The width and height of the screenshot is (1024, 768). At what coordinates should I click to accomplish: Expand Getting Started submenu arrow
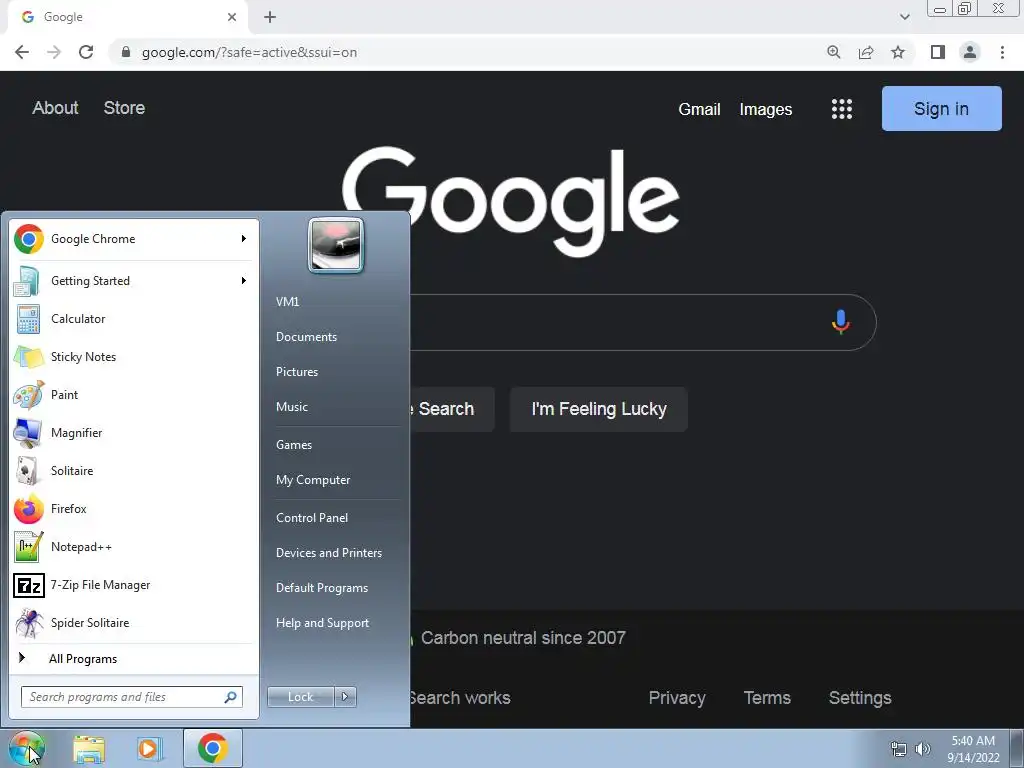point(244,281)
